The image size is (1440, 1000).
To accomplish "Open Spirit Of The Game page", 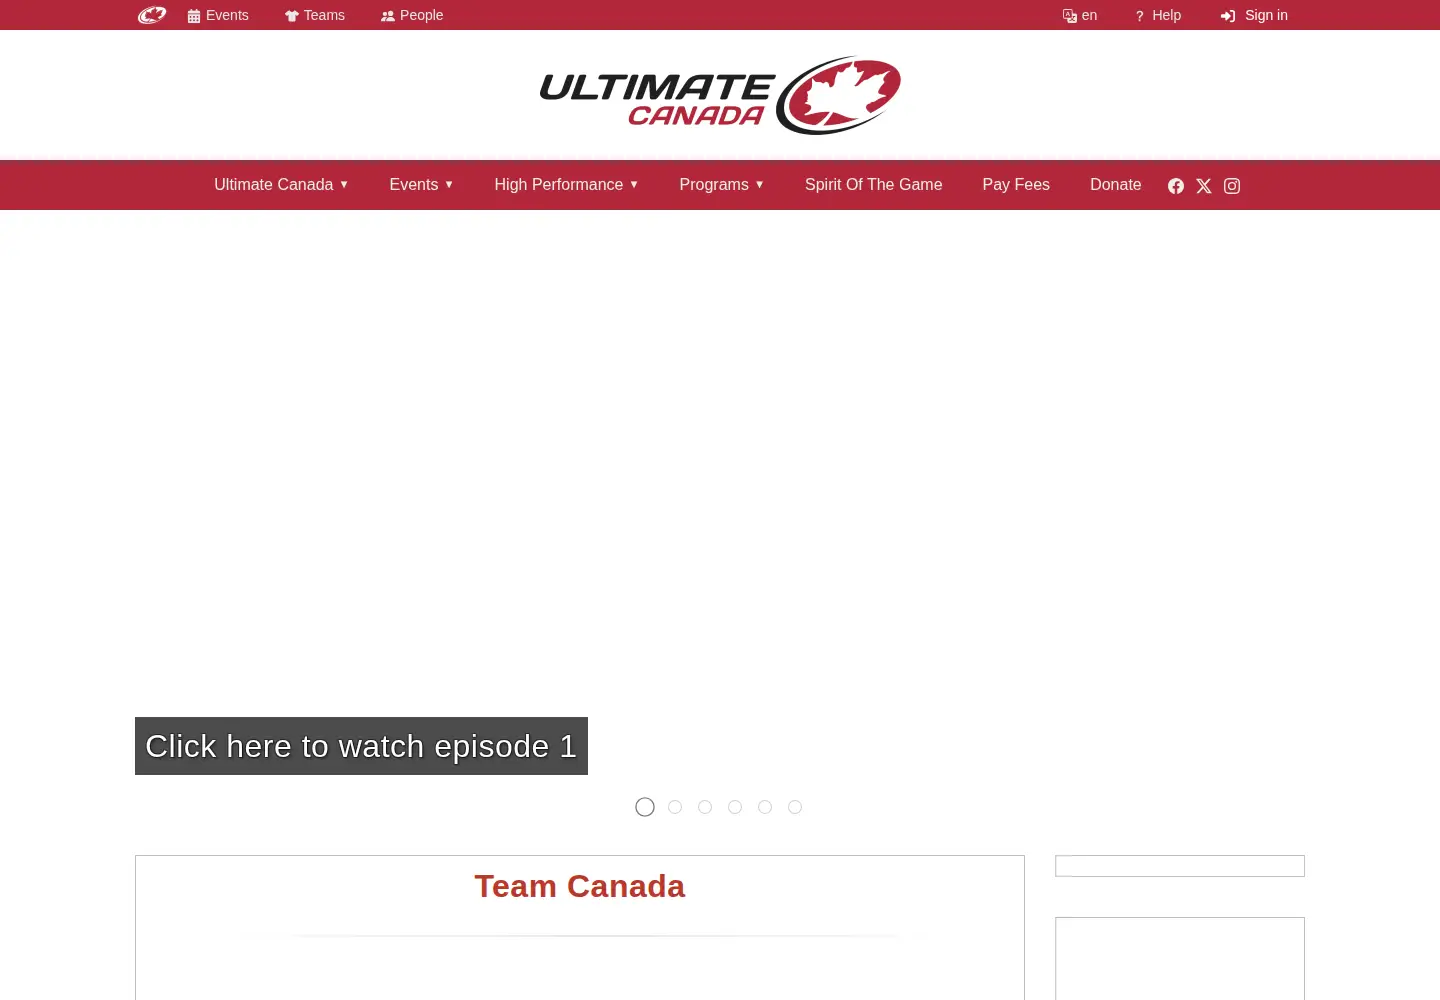I will tap(873, 185).
